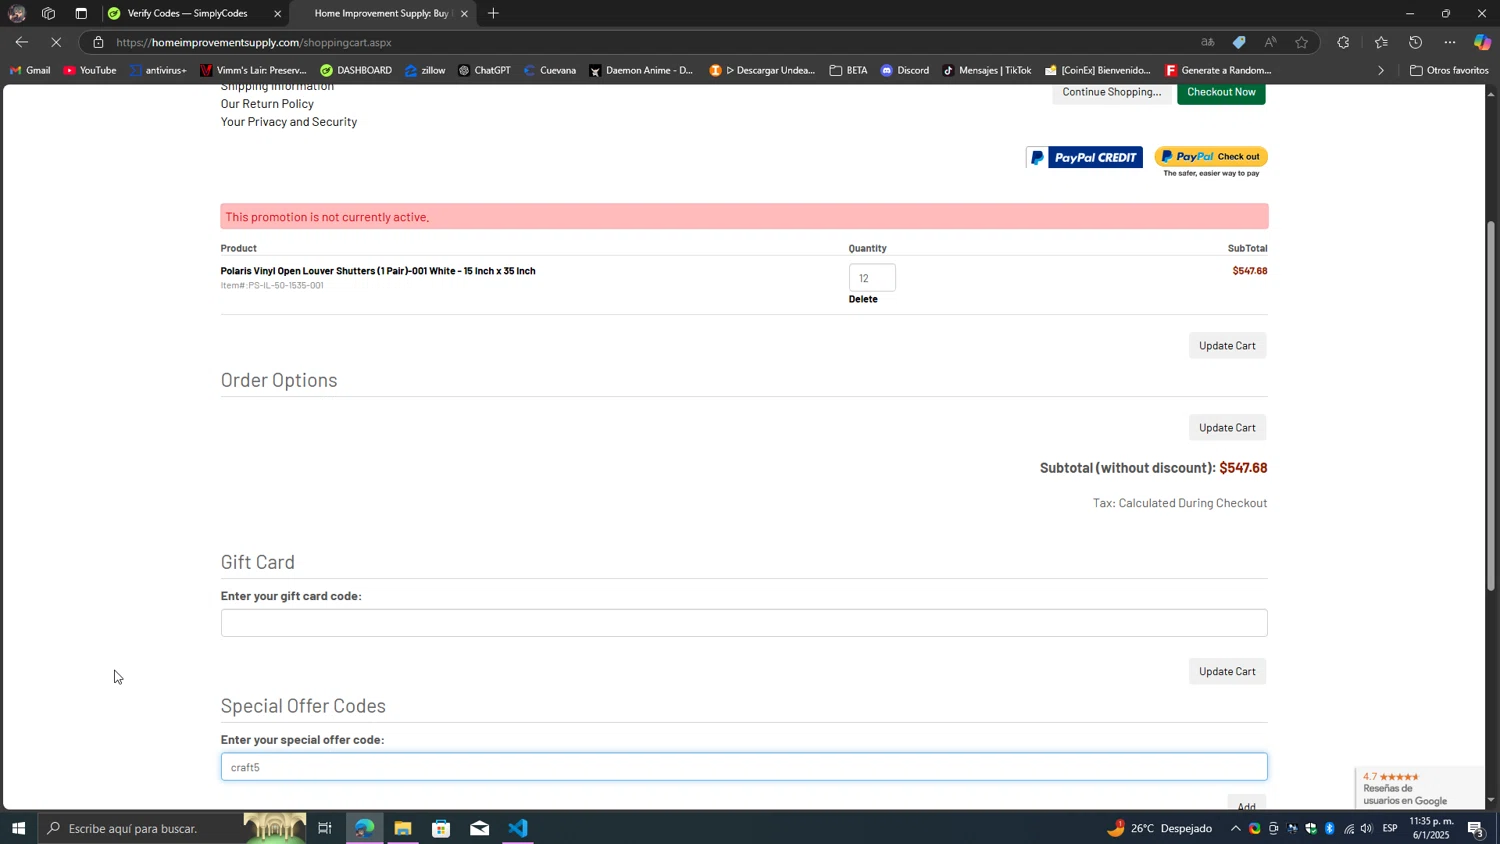1500x844 pixels.
Task: Open BETA bookmarks folder
Action: 848,70
